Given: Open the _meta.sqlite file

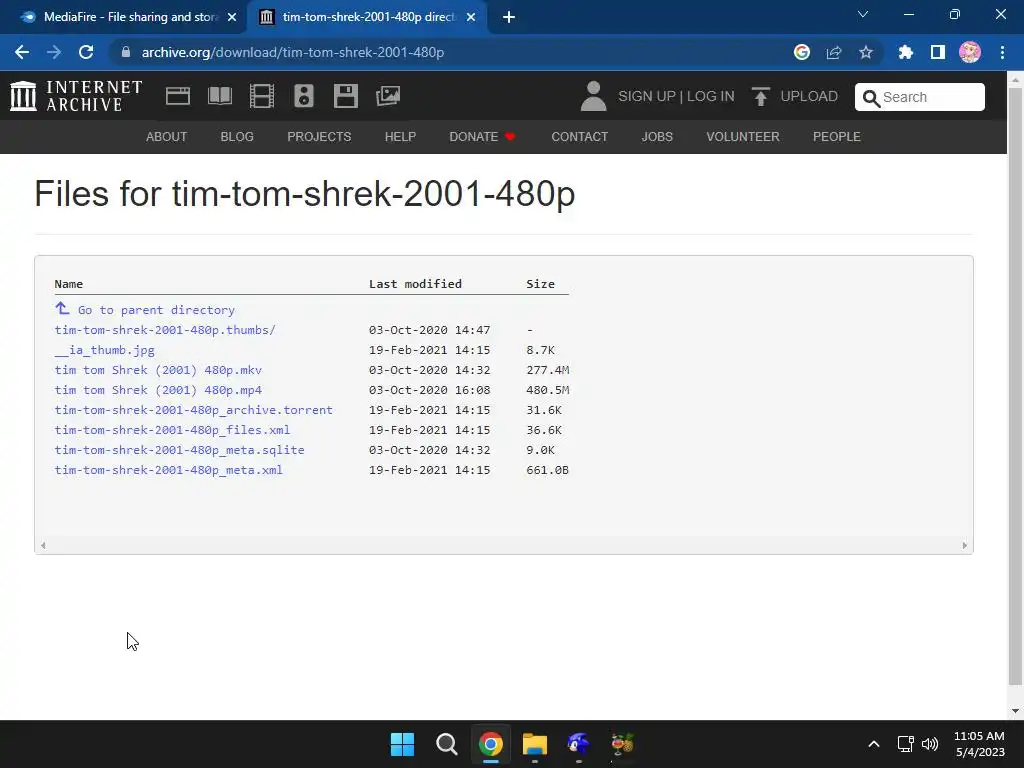Looking at the screenshot, I should [180, 450].
